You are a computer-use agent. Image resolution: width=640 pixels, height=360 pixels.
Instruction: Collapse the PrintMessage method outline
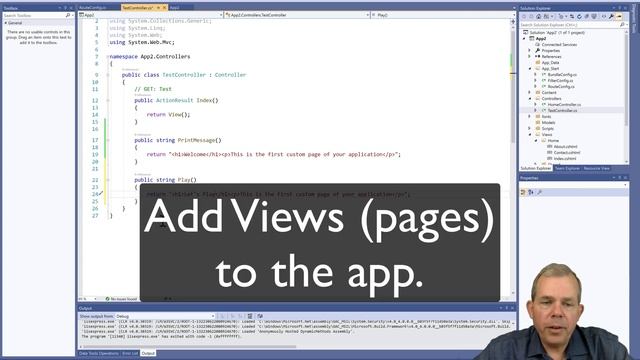108,140
